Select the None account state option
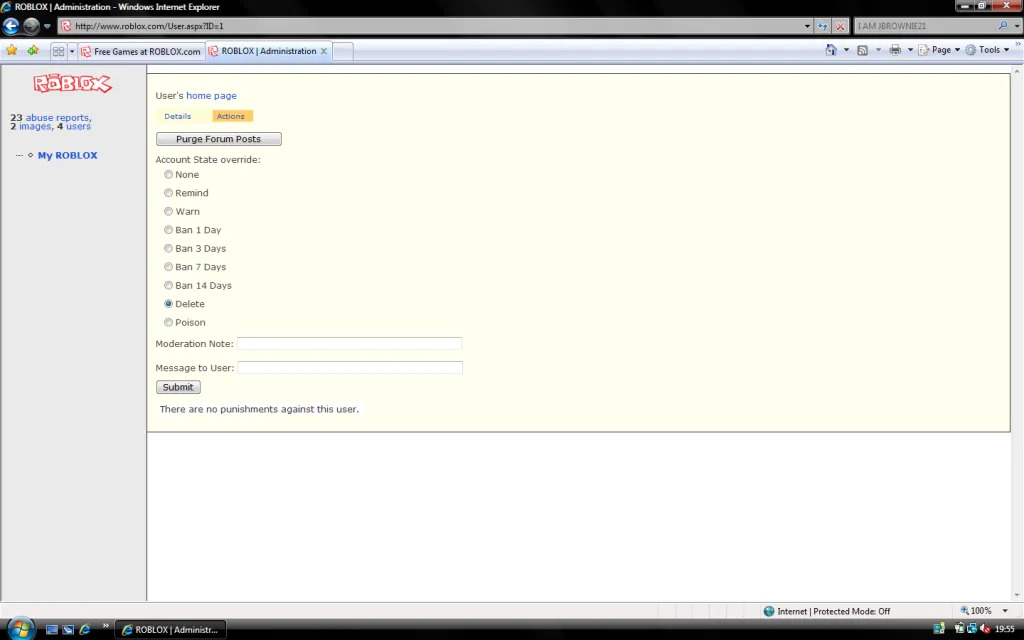 tap(168, 174)
